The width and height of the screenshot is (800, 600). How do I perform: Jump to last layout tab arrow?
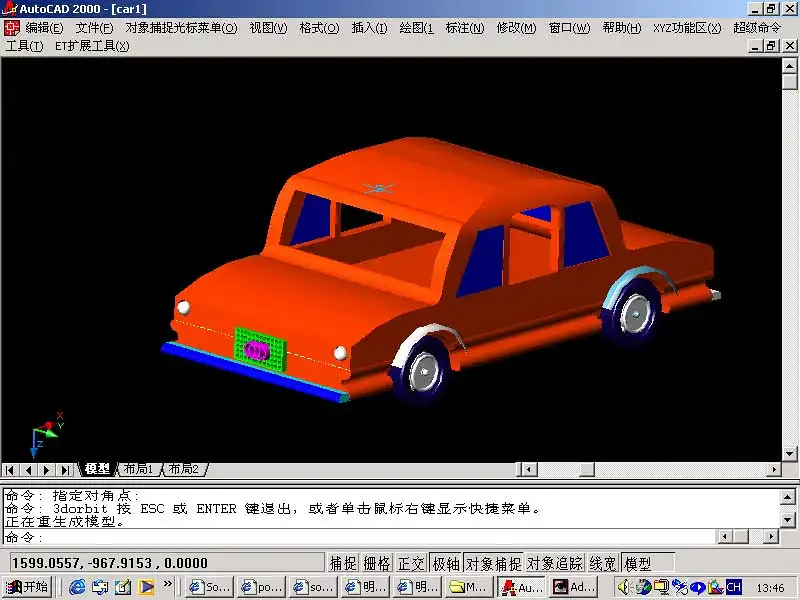65,469
